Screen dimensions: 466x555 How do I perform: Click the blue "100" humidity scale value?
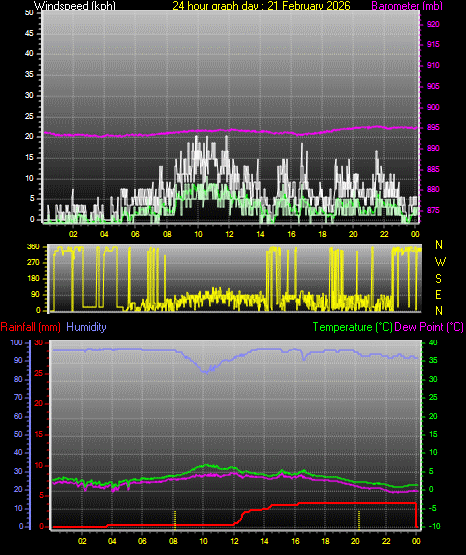[x=17, y=342]
